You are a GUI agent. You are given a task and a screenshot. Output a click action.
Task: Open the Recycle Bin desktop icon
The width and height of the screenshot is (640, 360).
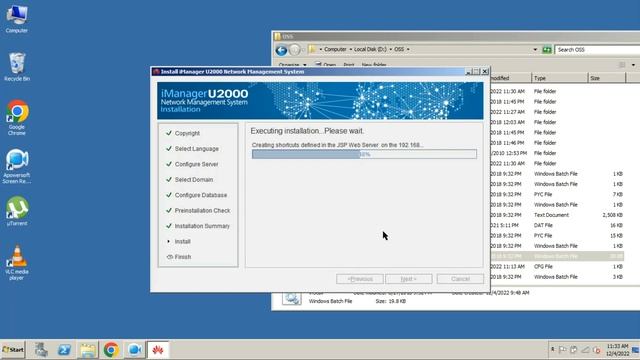click(17, 67)
